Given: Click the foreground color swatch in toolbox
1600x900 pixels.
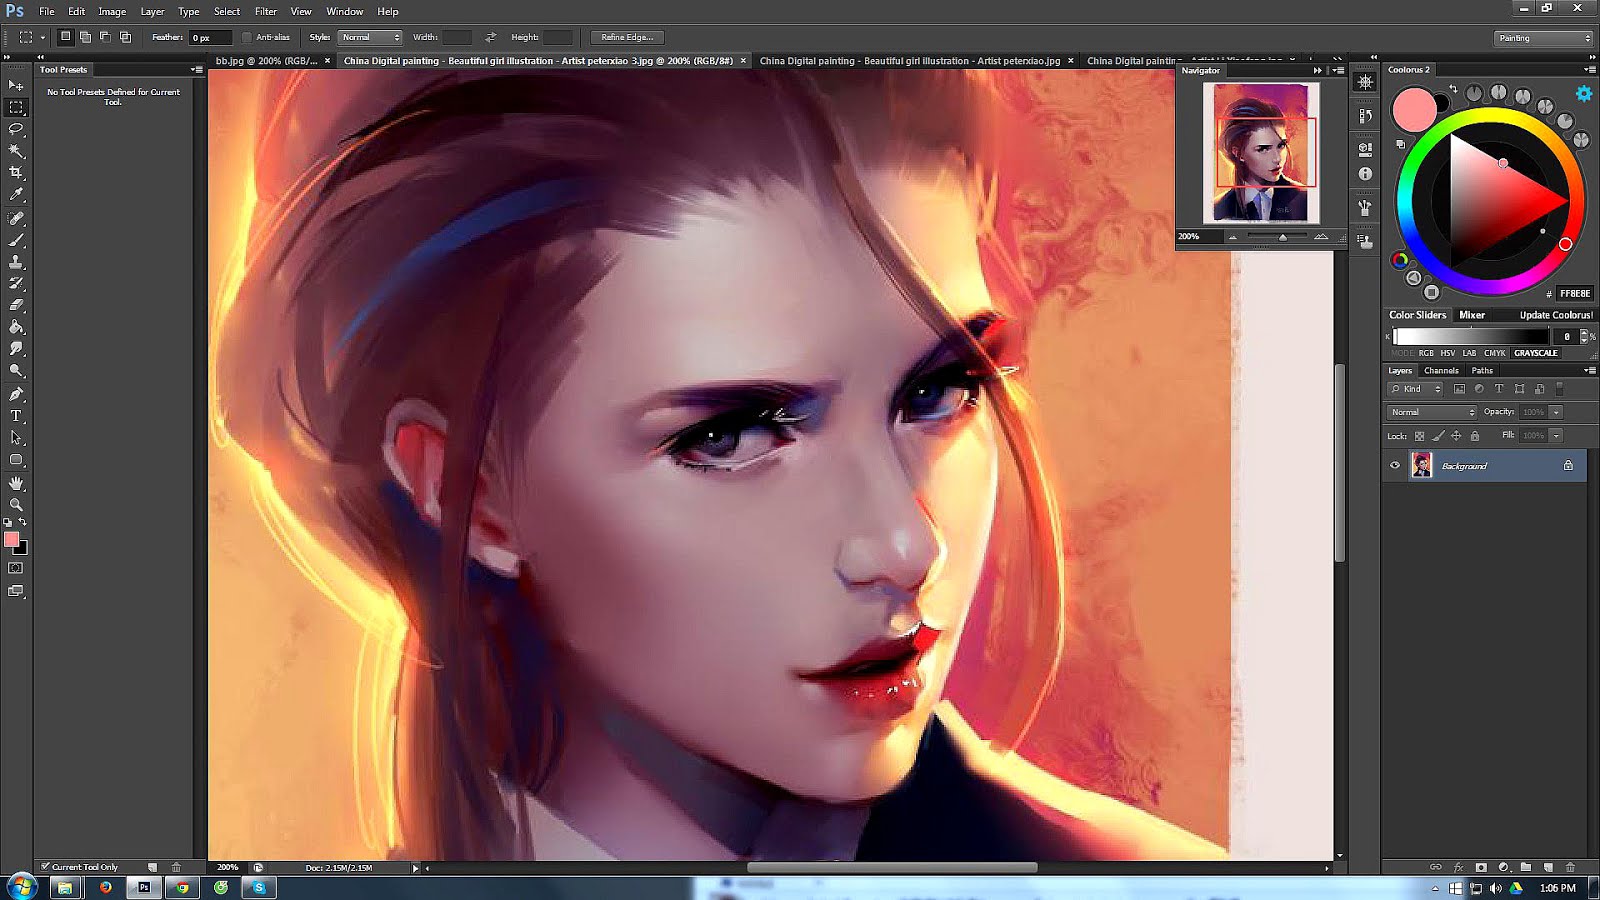Looking at the screenshot, I should tap(12, 540).
